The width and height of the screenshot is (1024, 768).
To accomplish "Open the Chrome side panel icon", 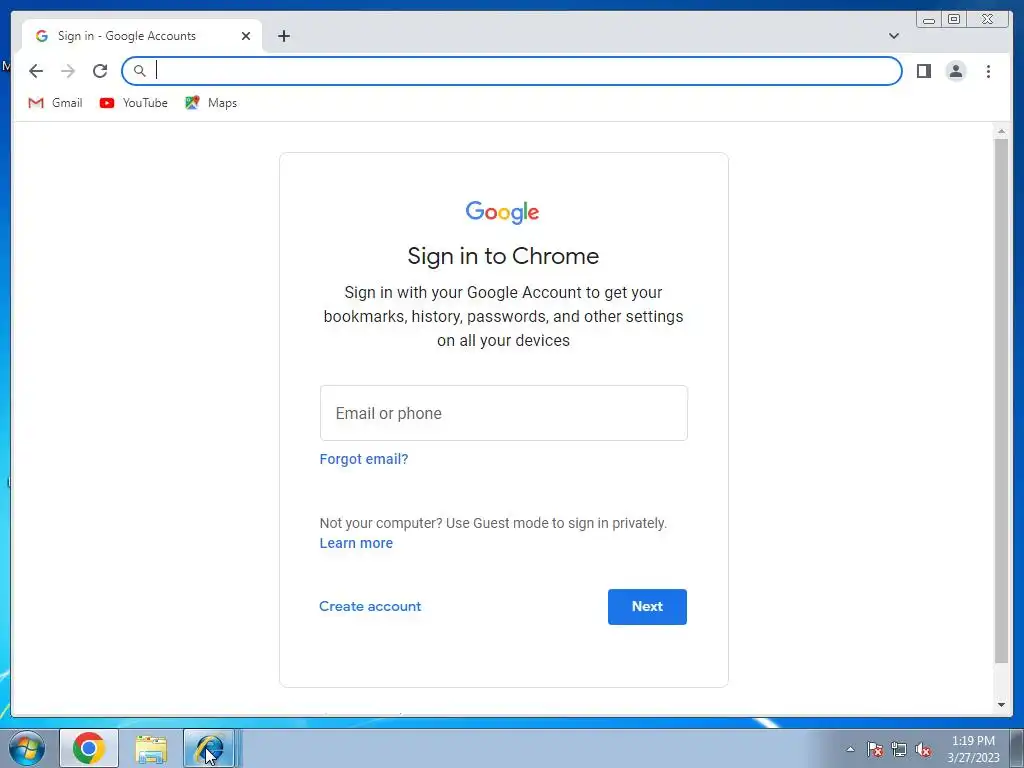I will pyautogui.click(x=923, y=71).
